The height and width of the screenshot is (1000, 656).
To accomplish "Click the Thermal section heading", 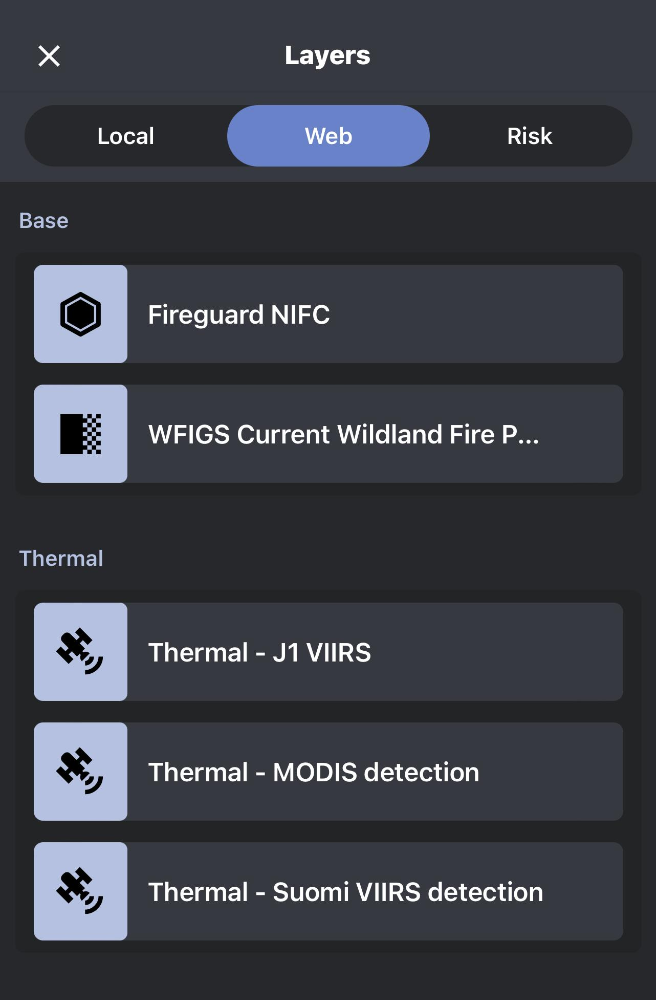I will [x=61, y=559].
